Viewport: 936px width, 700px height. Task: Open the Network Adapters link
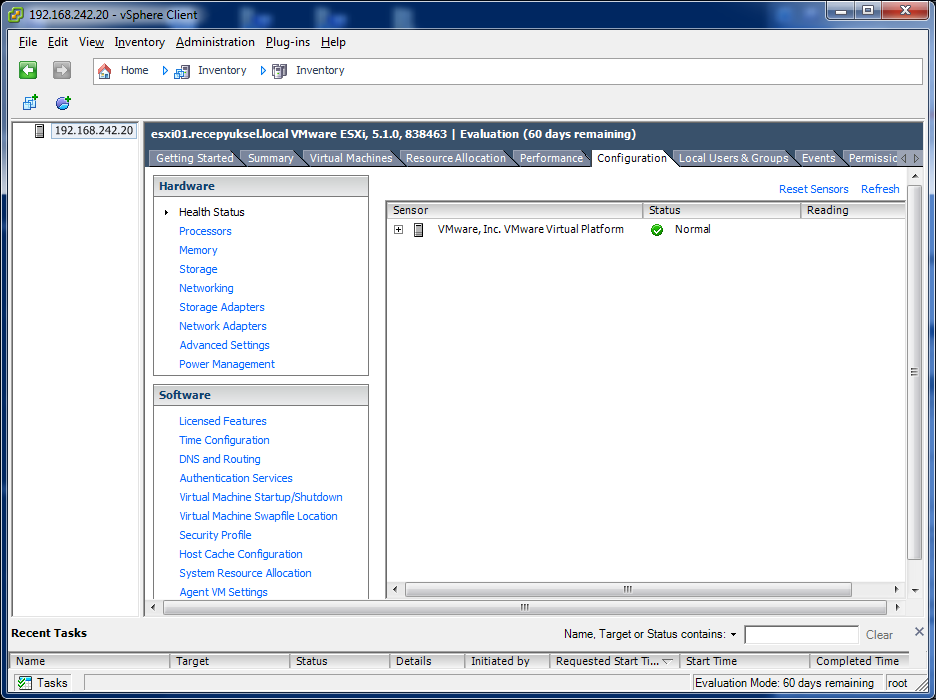[223, 326]
